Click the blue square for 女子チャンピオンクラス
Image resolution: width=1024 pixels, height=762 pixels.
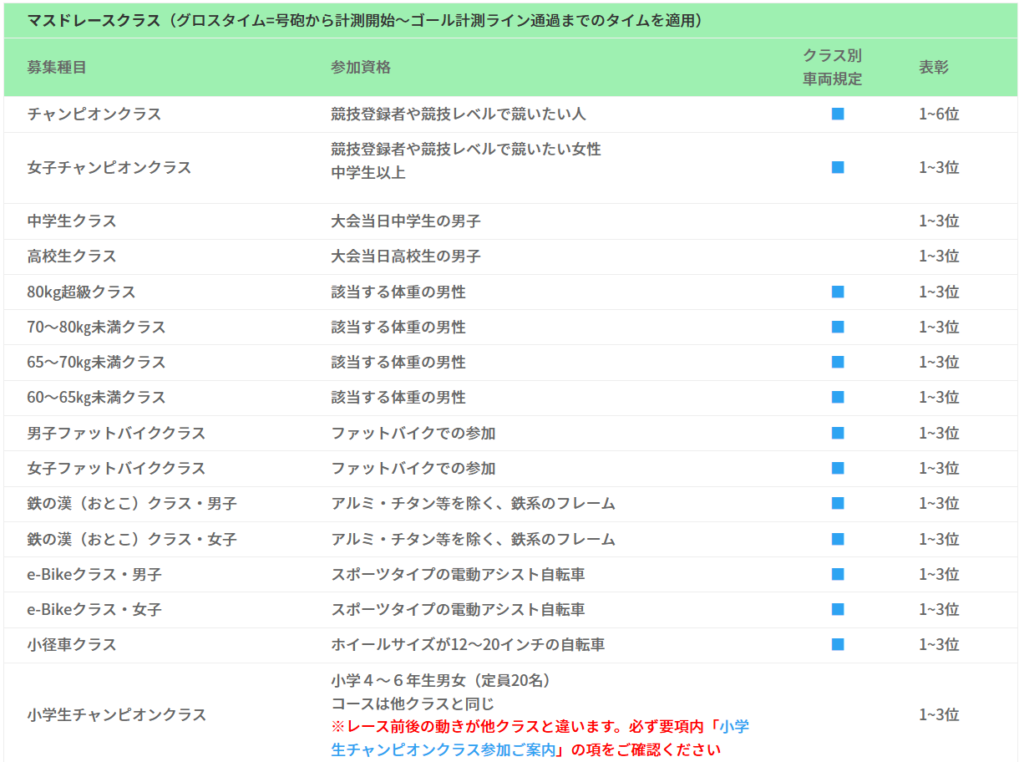(838, 167)
